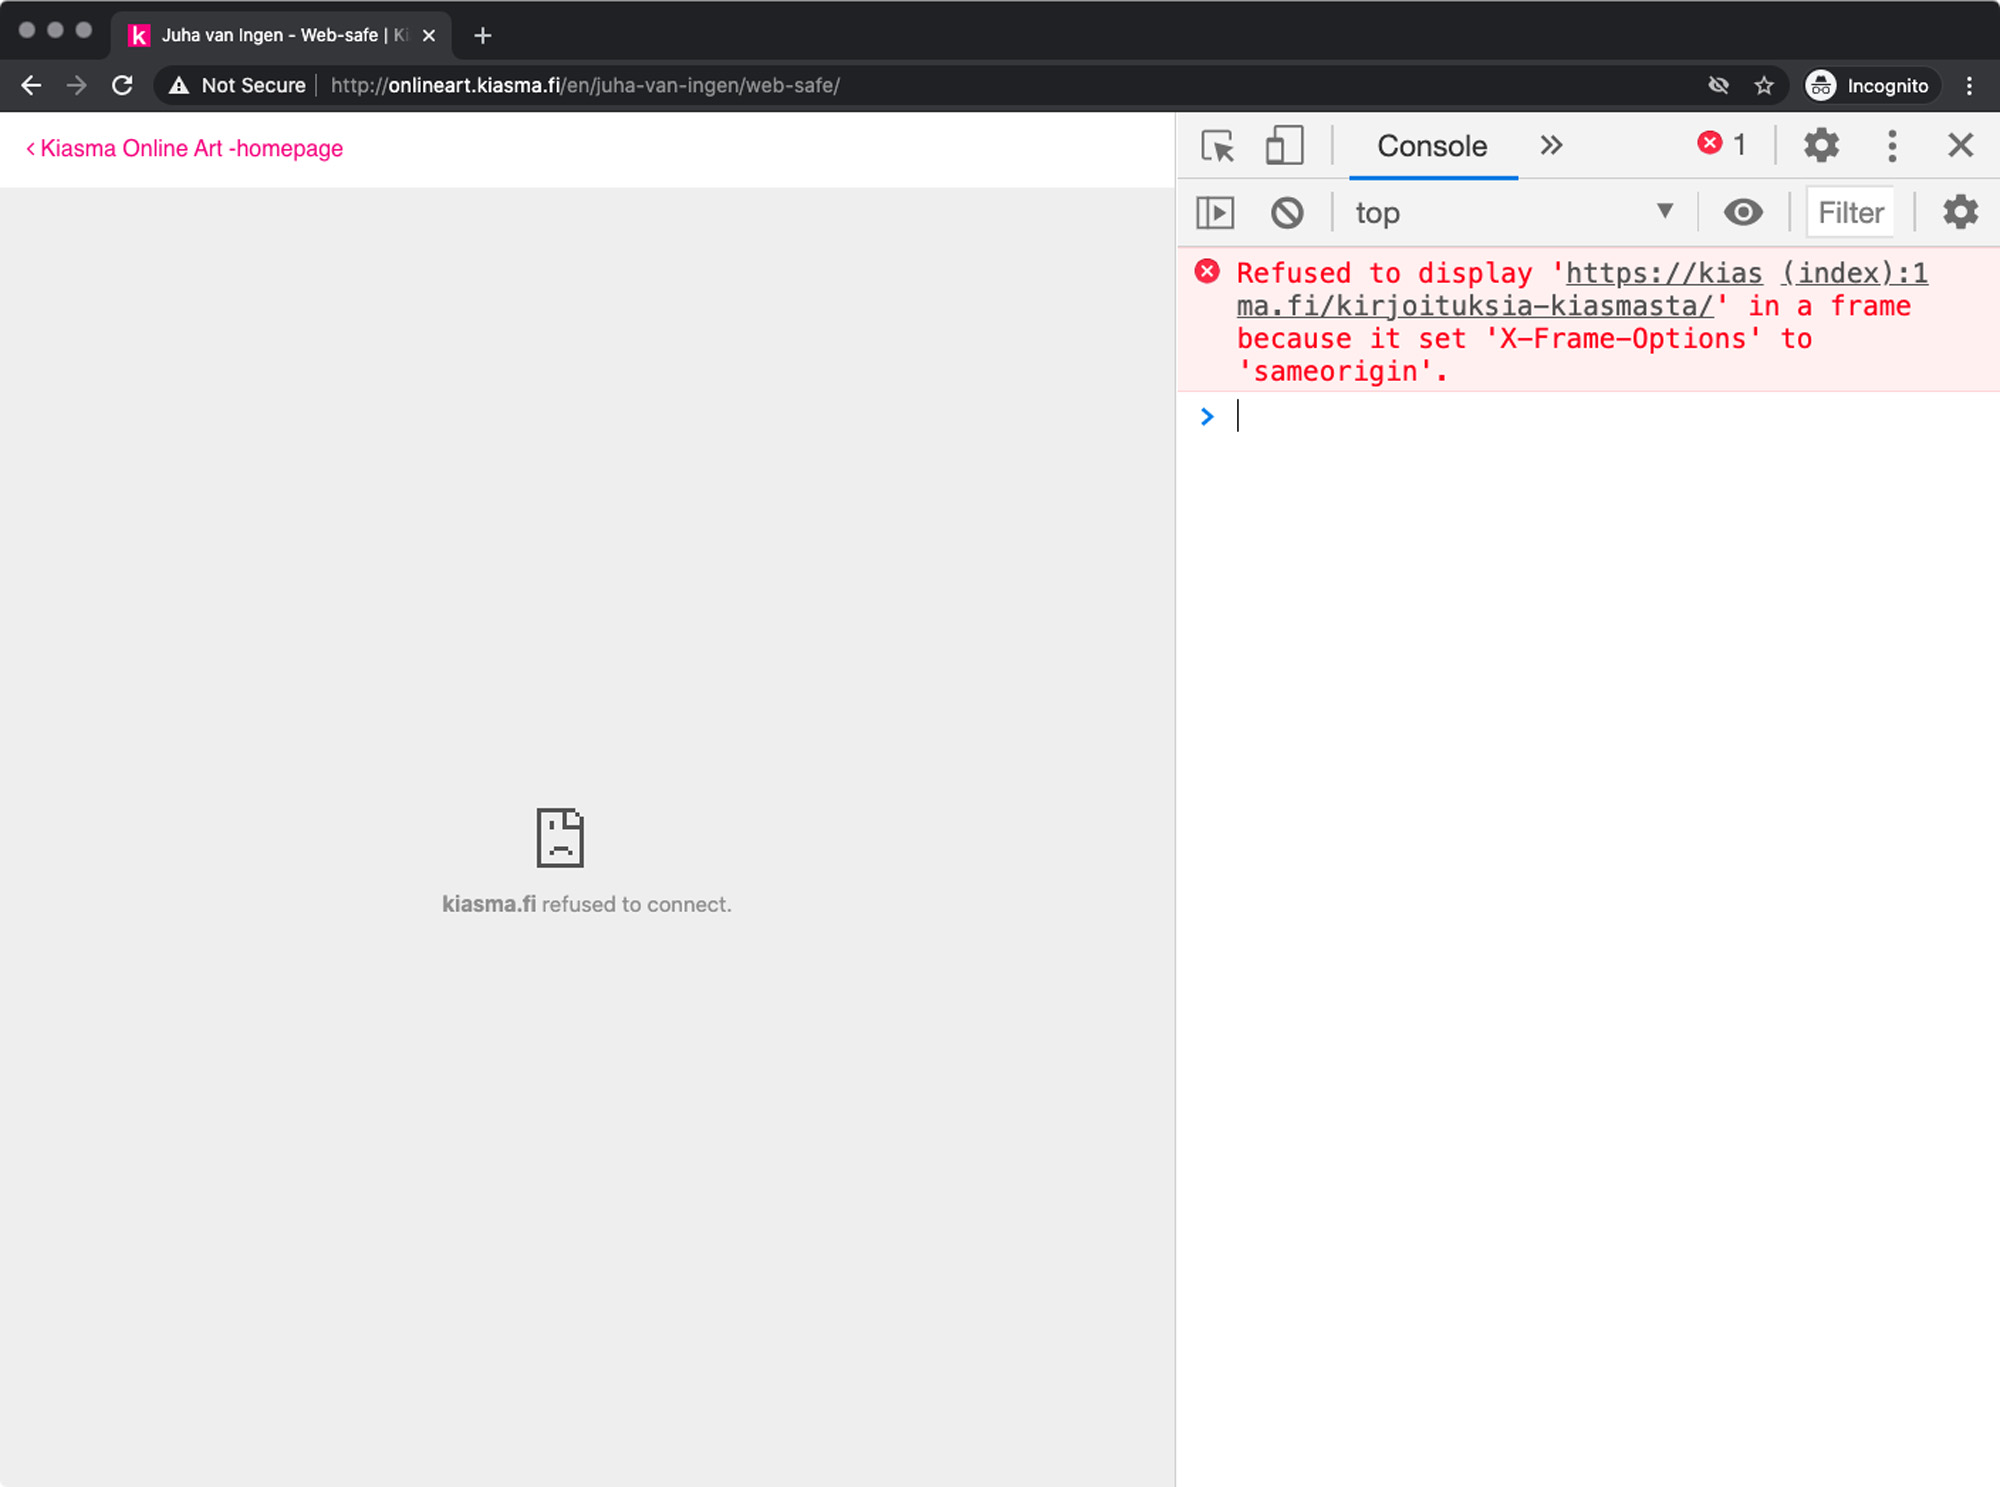Select the Juha van Ingen browser tab
The width and height of the screenshot is (2000, 1487).
pos(270,35)
